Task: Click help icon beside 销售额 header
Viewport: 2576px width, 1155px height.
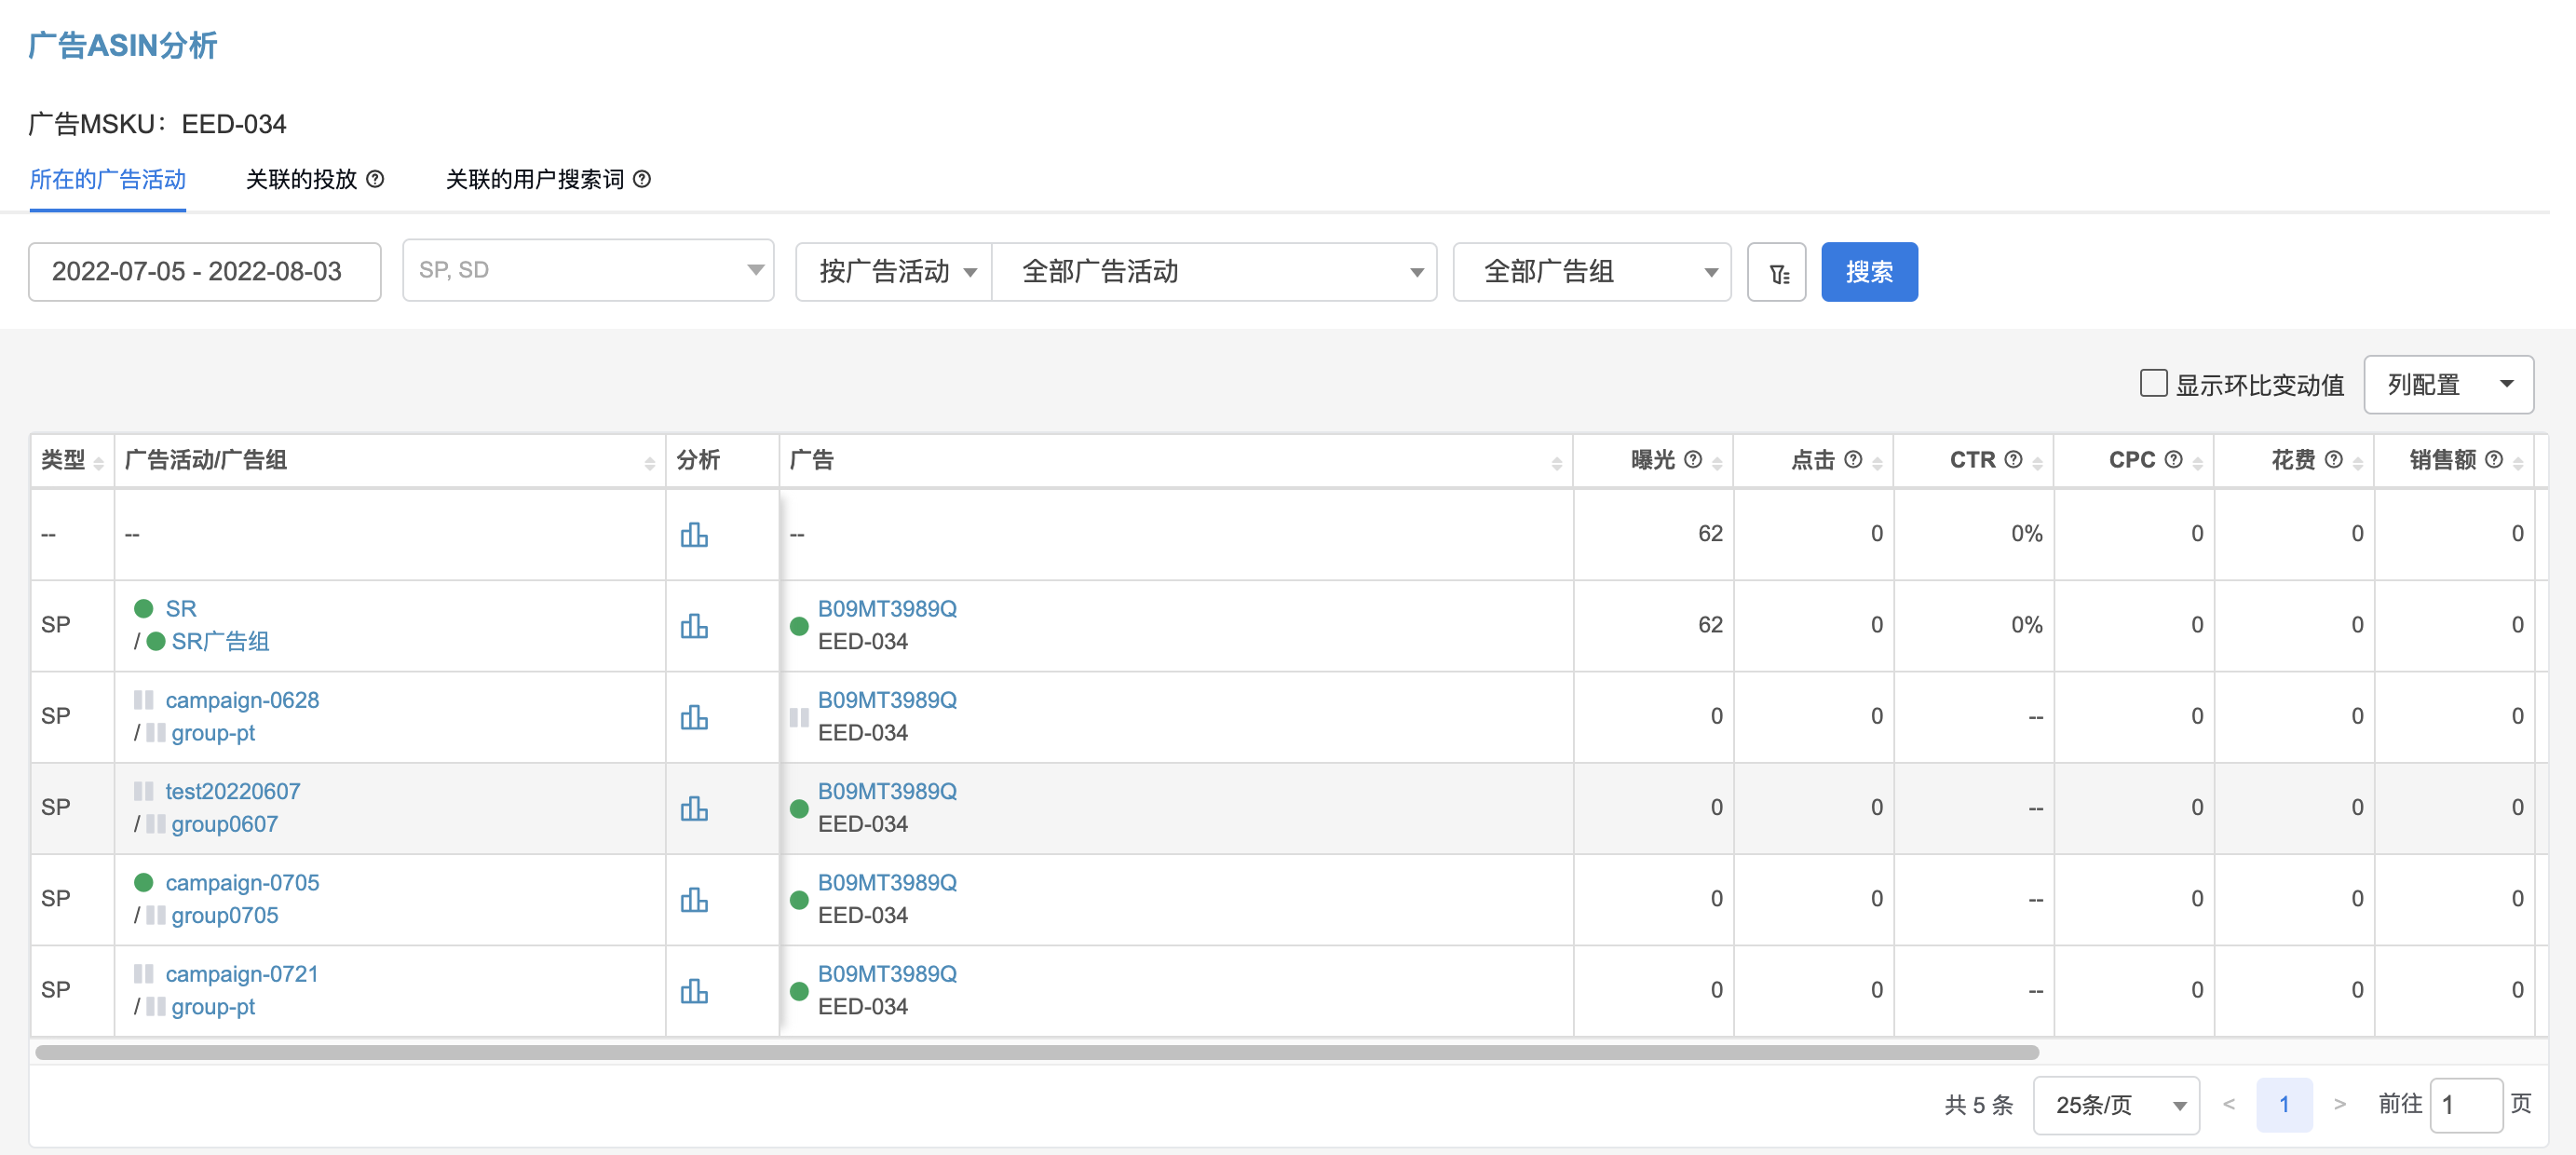Action: pos(2494,459)
